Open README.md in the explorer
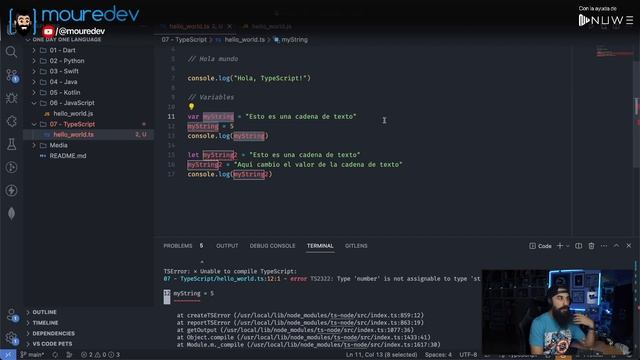 (x=88, y=156)
